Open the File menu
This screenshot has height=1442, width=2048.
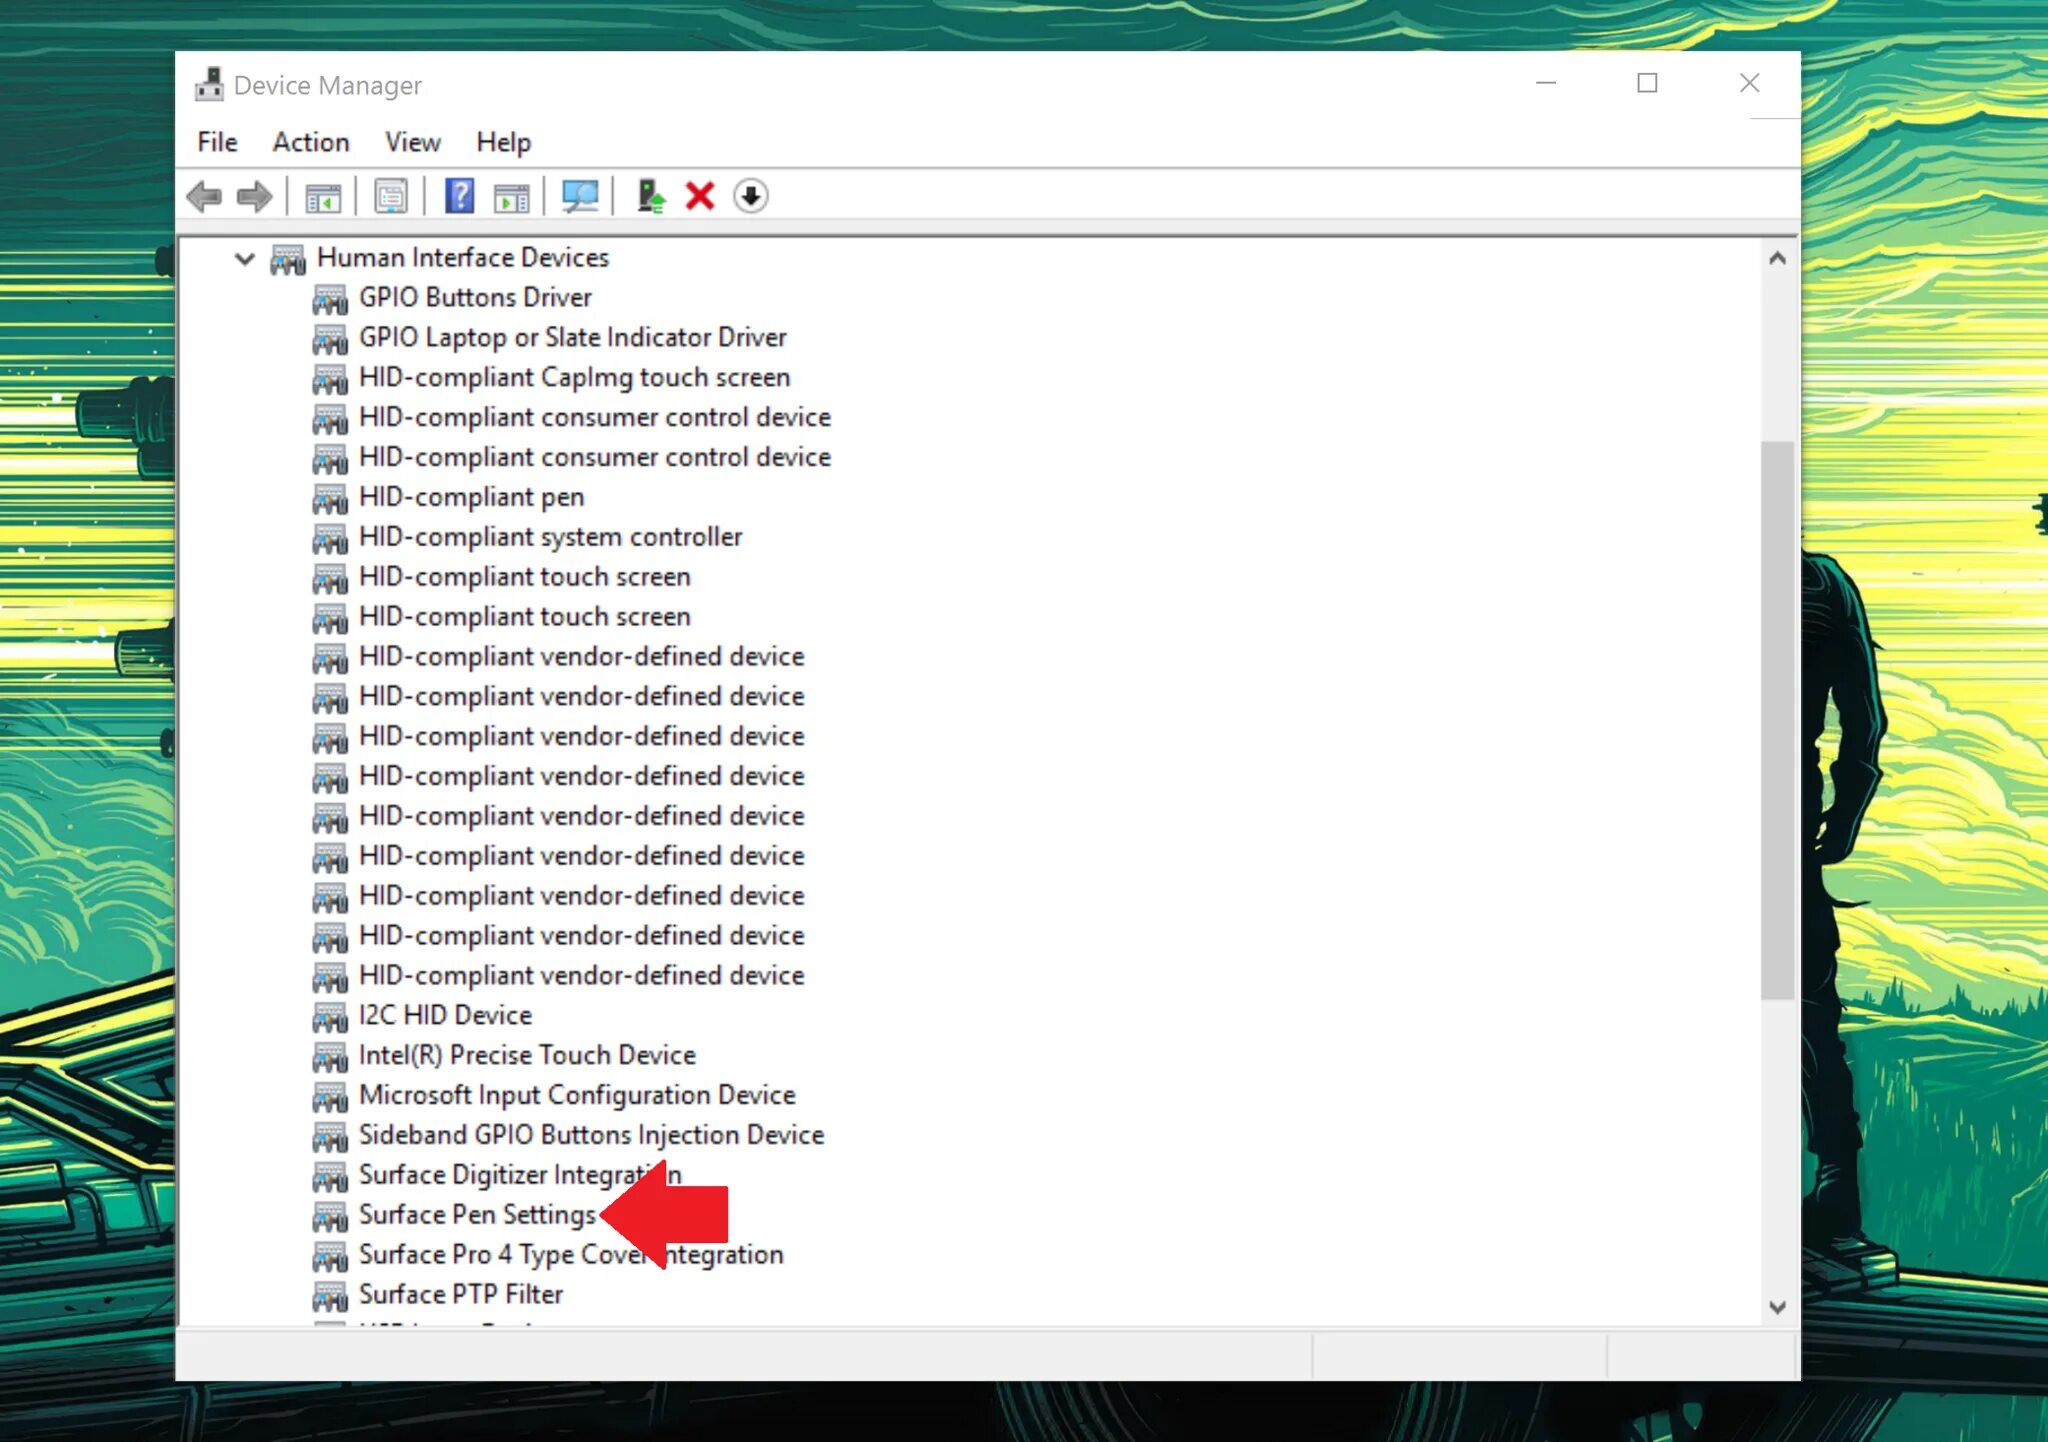pos(217,142)
